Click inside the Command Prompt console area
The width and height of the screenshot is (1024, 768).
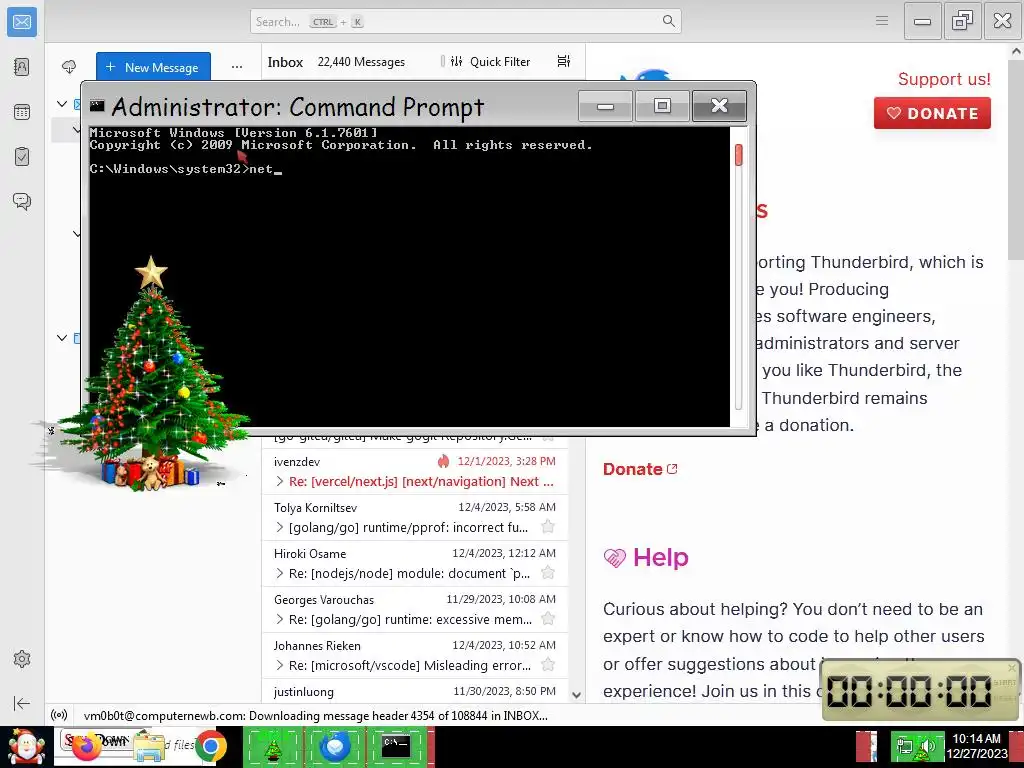coord(409,276)
